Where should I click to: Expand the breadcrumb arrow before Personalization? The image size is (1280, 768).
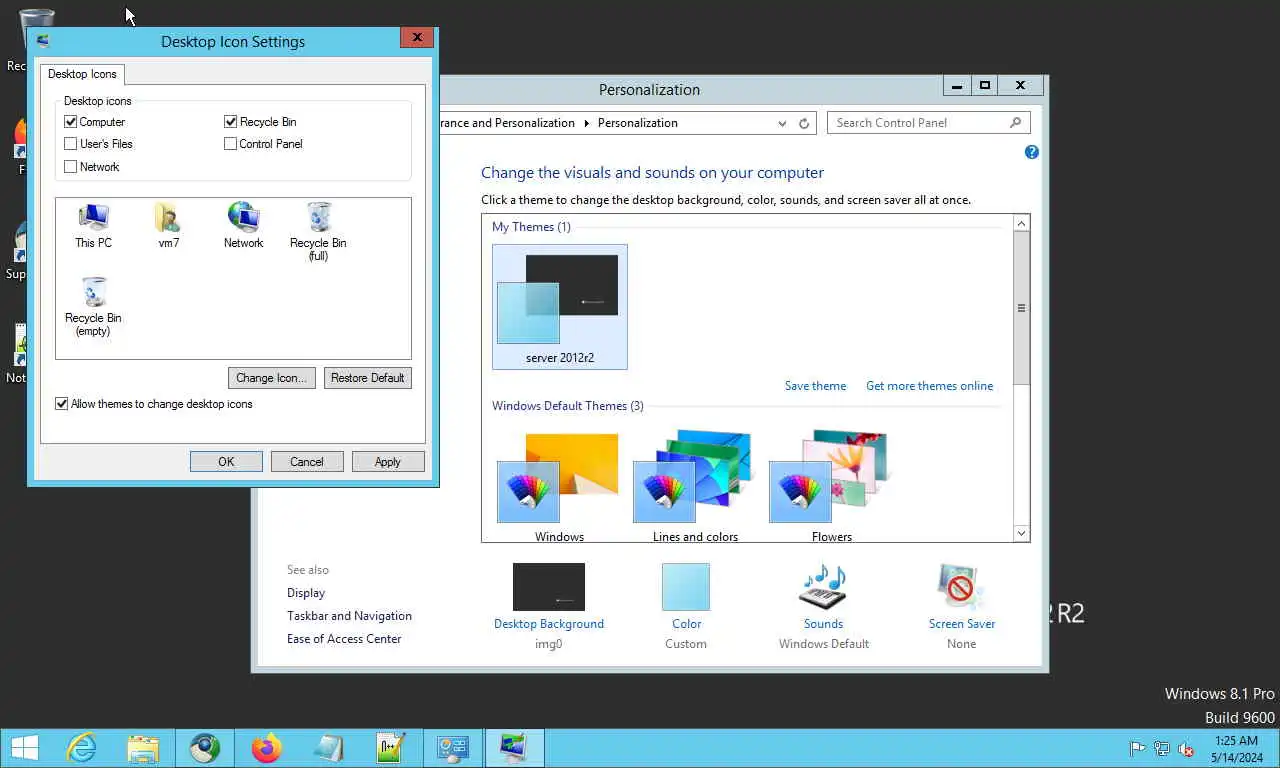tap(585, 123)
